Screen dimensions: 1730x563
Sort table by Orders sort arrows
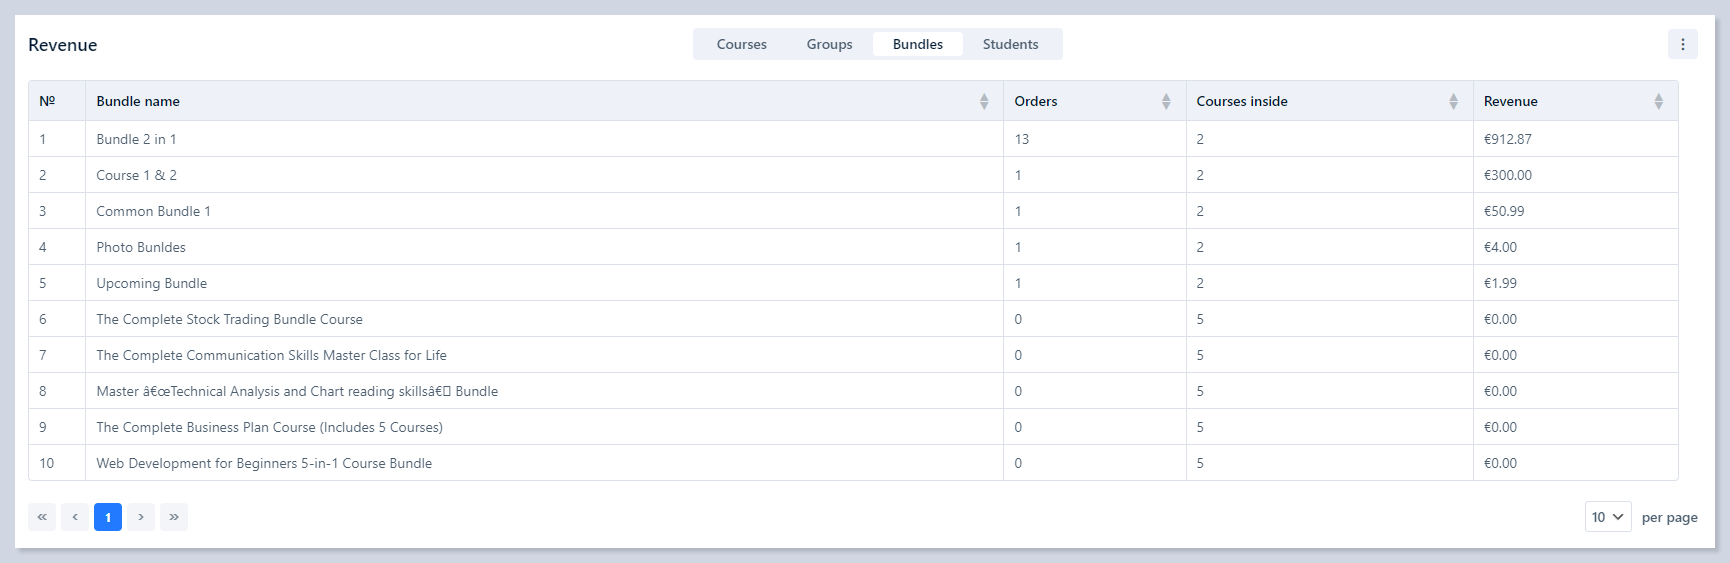1165,101
